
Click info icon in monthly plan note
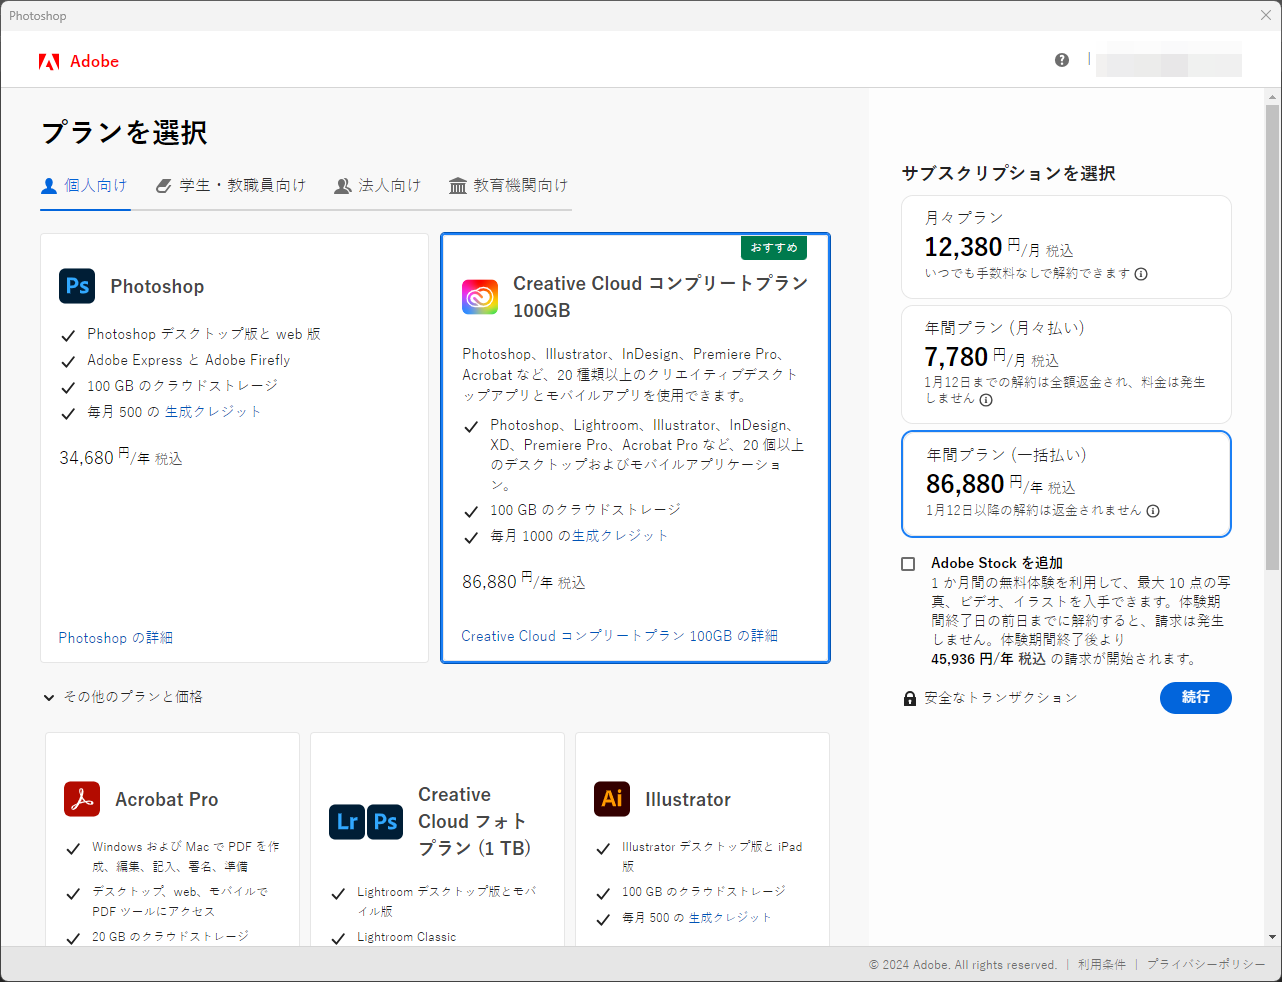pyautogui.click(x=1141, y=274)
